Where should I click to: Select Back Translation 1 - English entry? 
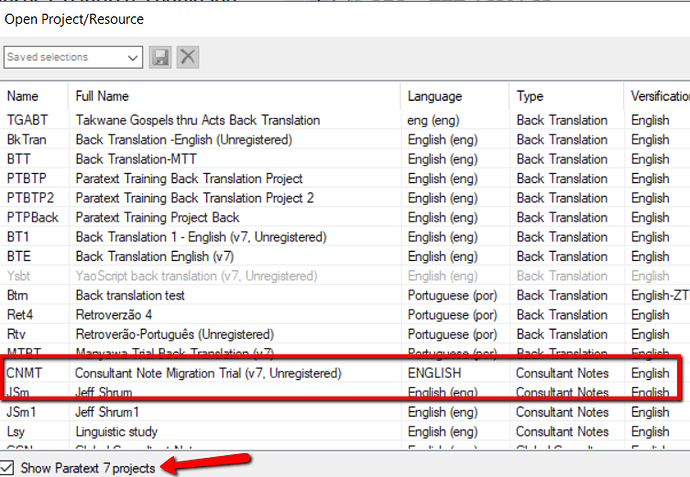point(201,237)
